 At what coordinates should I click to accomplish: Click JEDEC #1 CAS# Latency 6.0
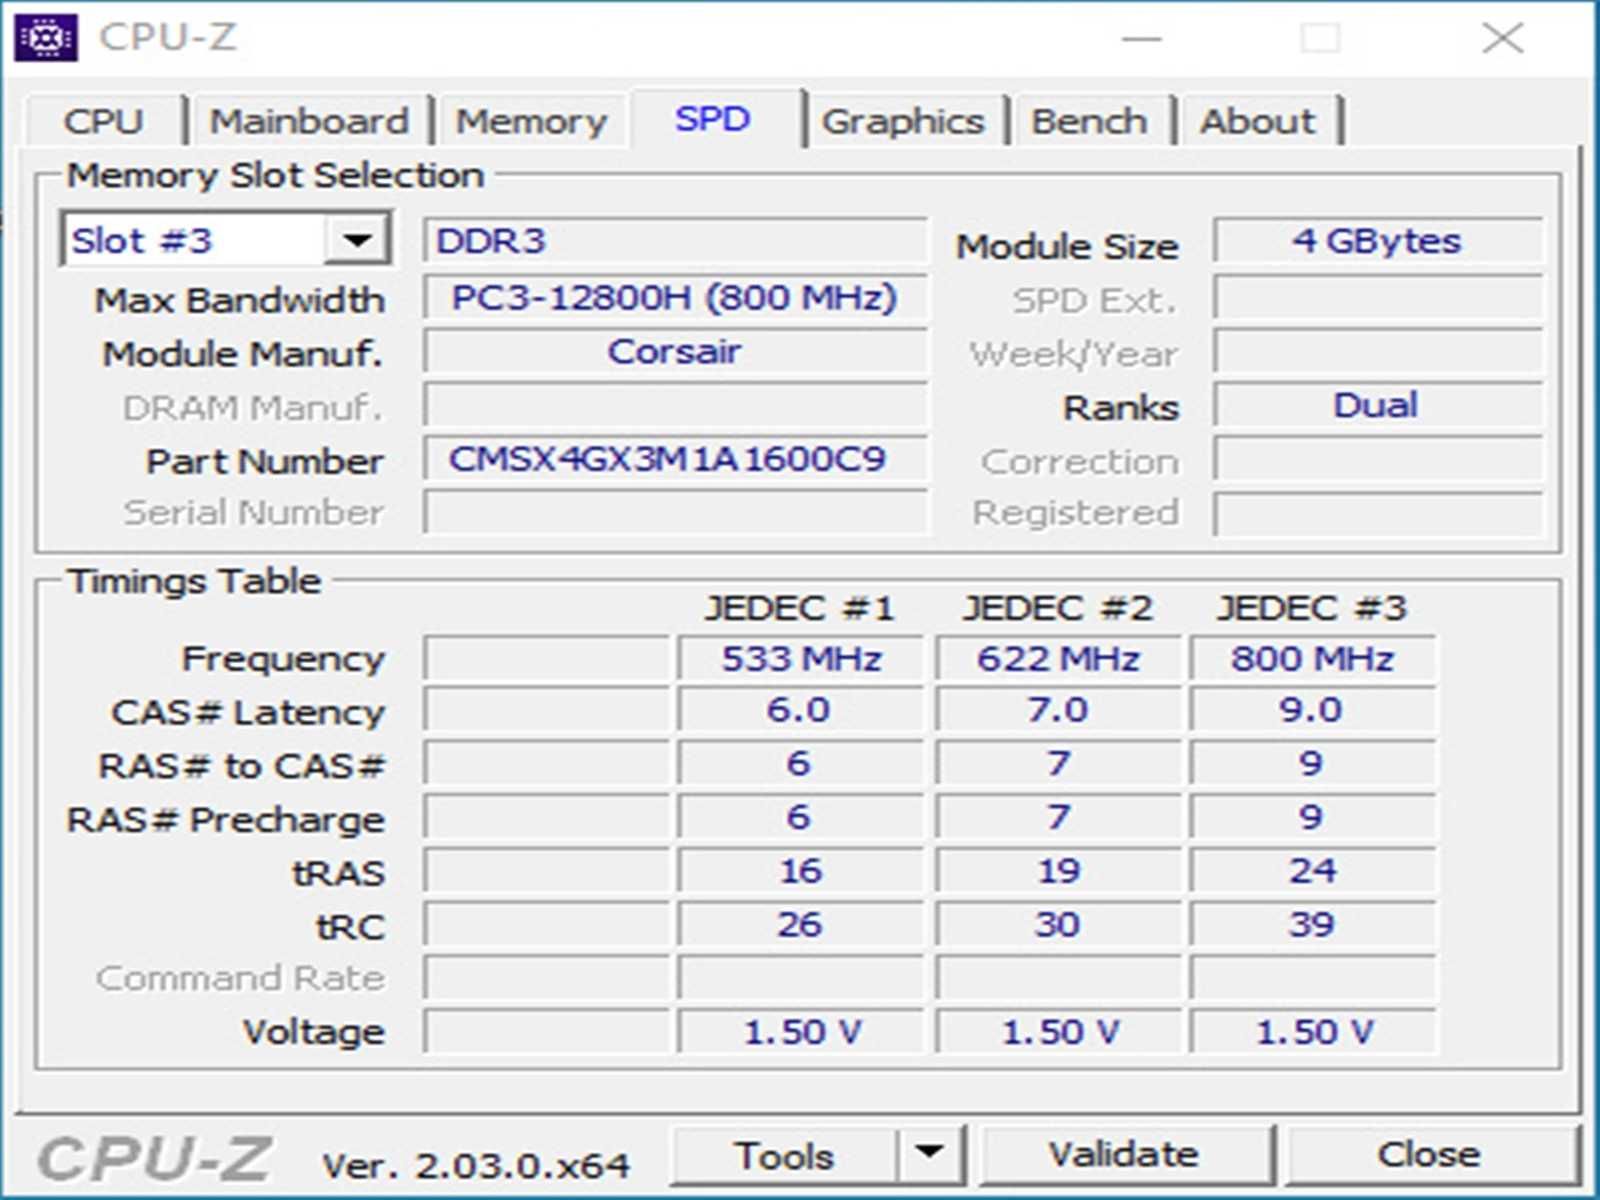(801, 710)
